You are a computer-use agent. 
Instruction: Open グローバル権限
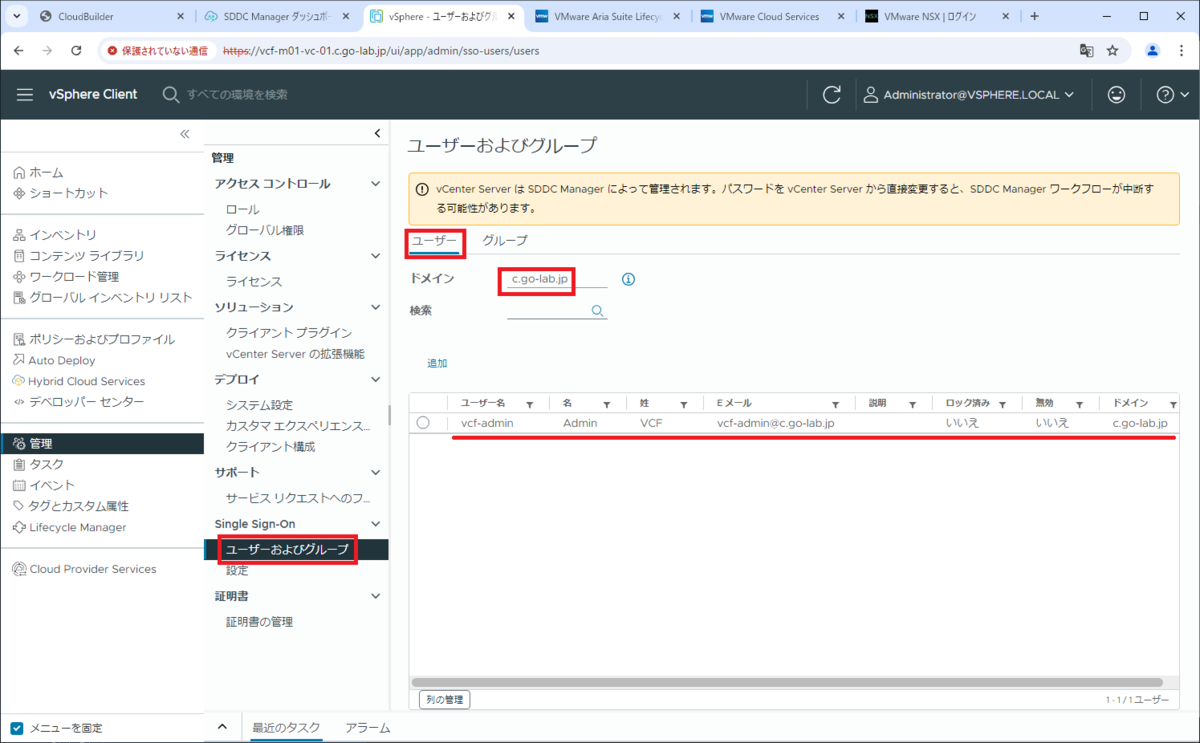pos(265,230)
